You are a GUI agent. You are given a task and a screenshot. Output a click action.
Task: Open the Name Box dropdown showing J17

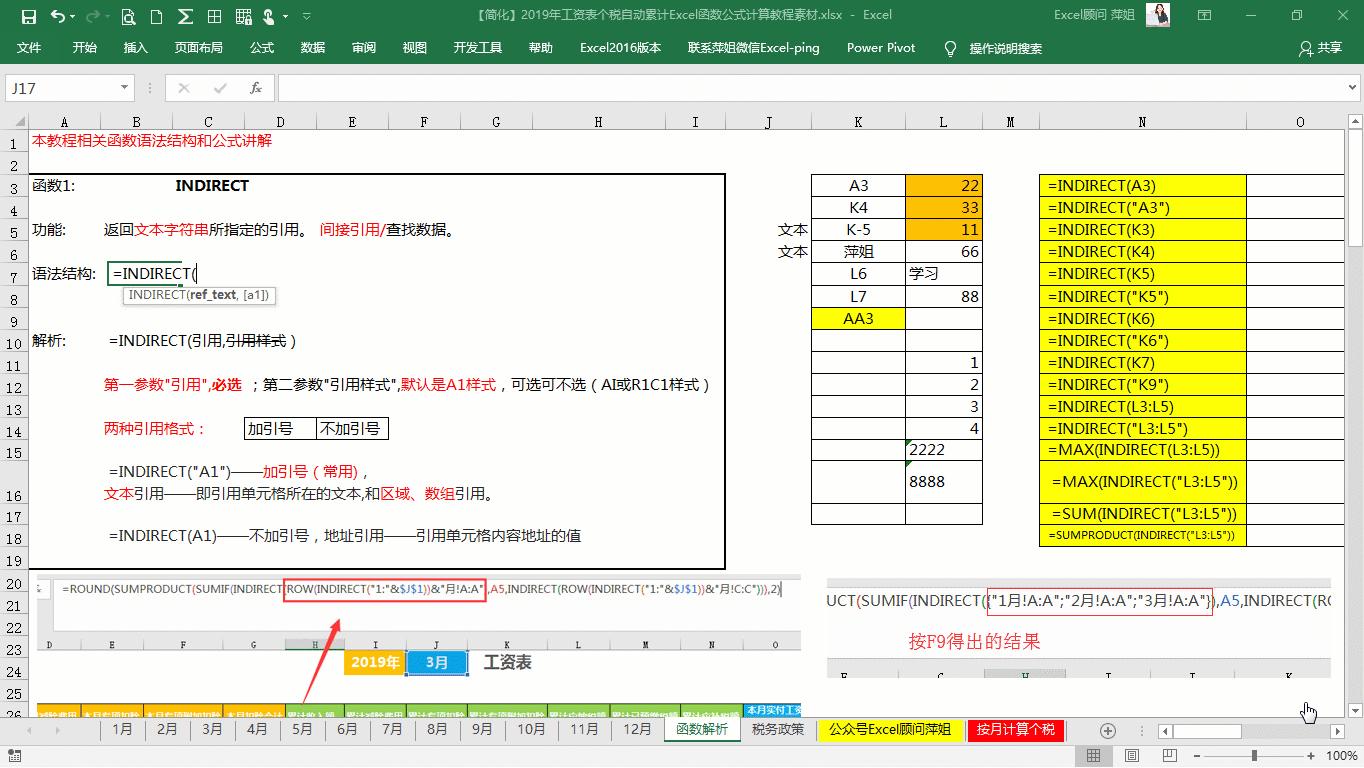tap(123, 88)
